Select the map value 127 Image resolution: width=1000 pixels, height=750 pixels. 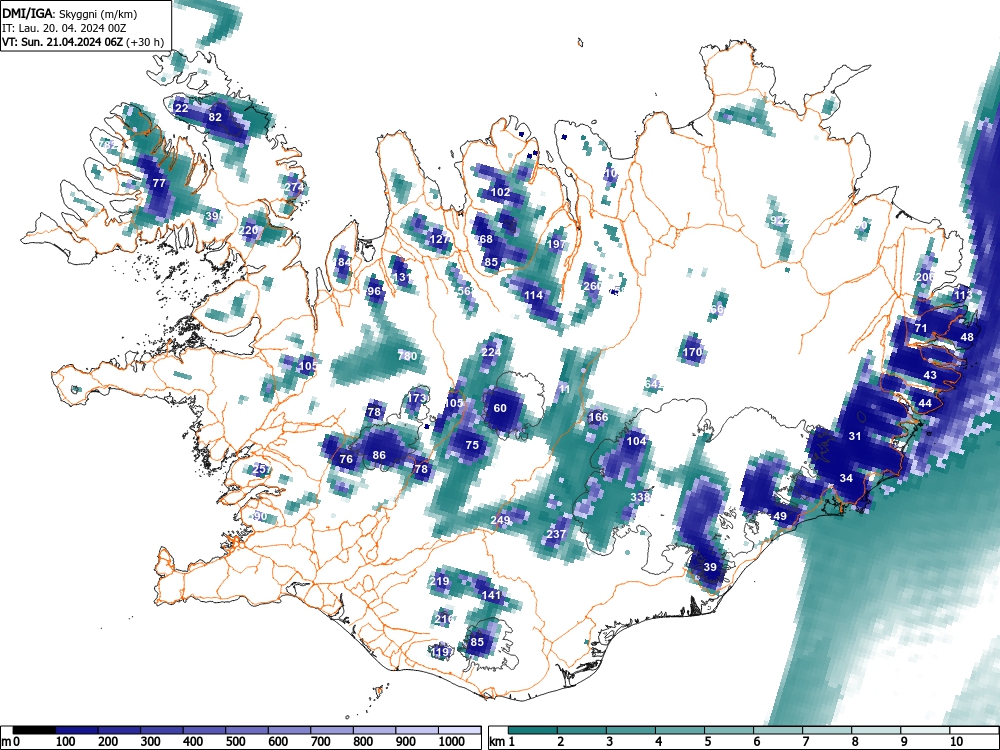[439, 239]
